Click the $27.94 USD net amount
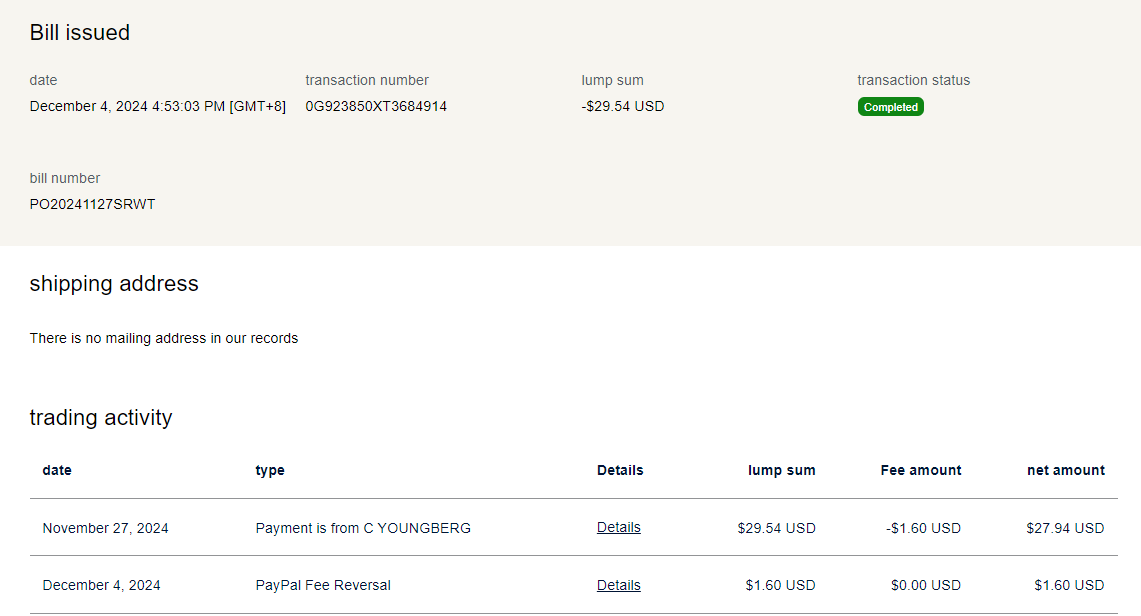This screenshot has height=616, width=1141. click(1065, 528)
